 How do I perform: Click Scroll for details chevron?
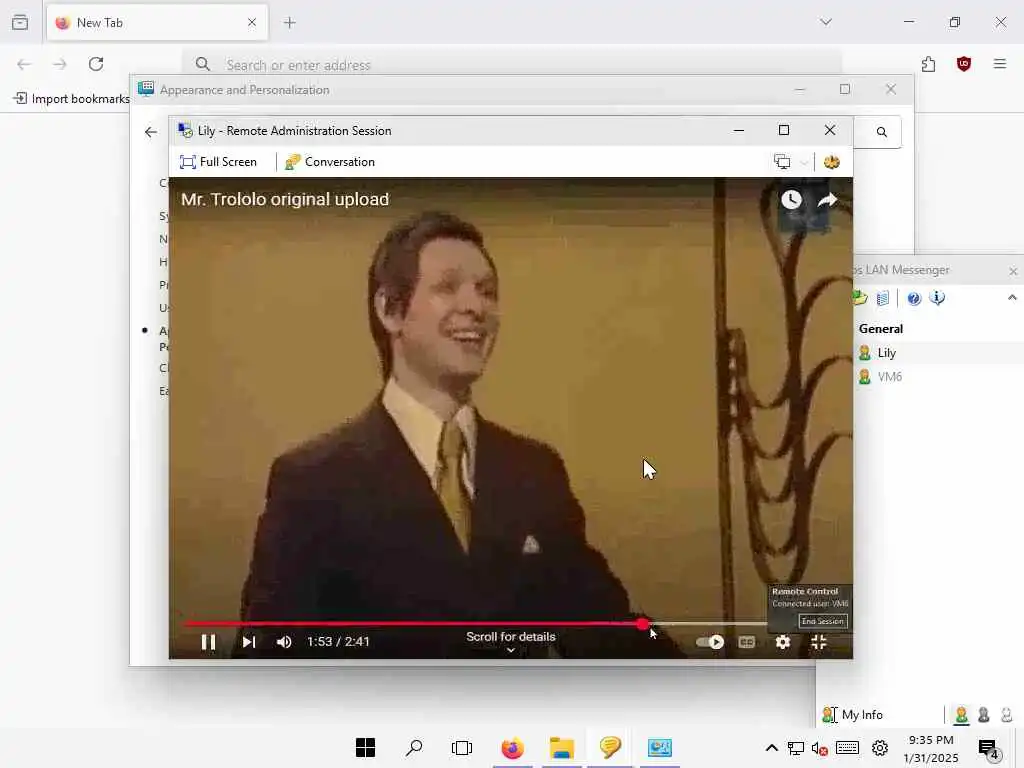511,650
